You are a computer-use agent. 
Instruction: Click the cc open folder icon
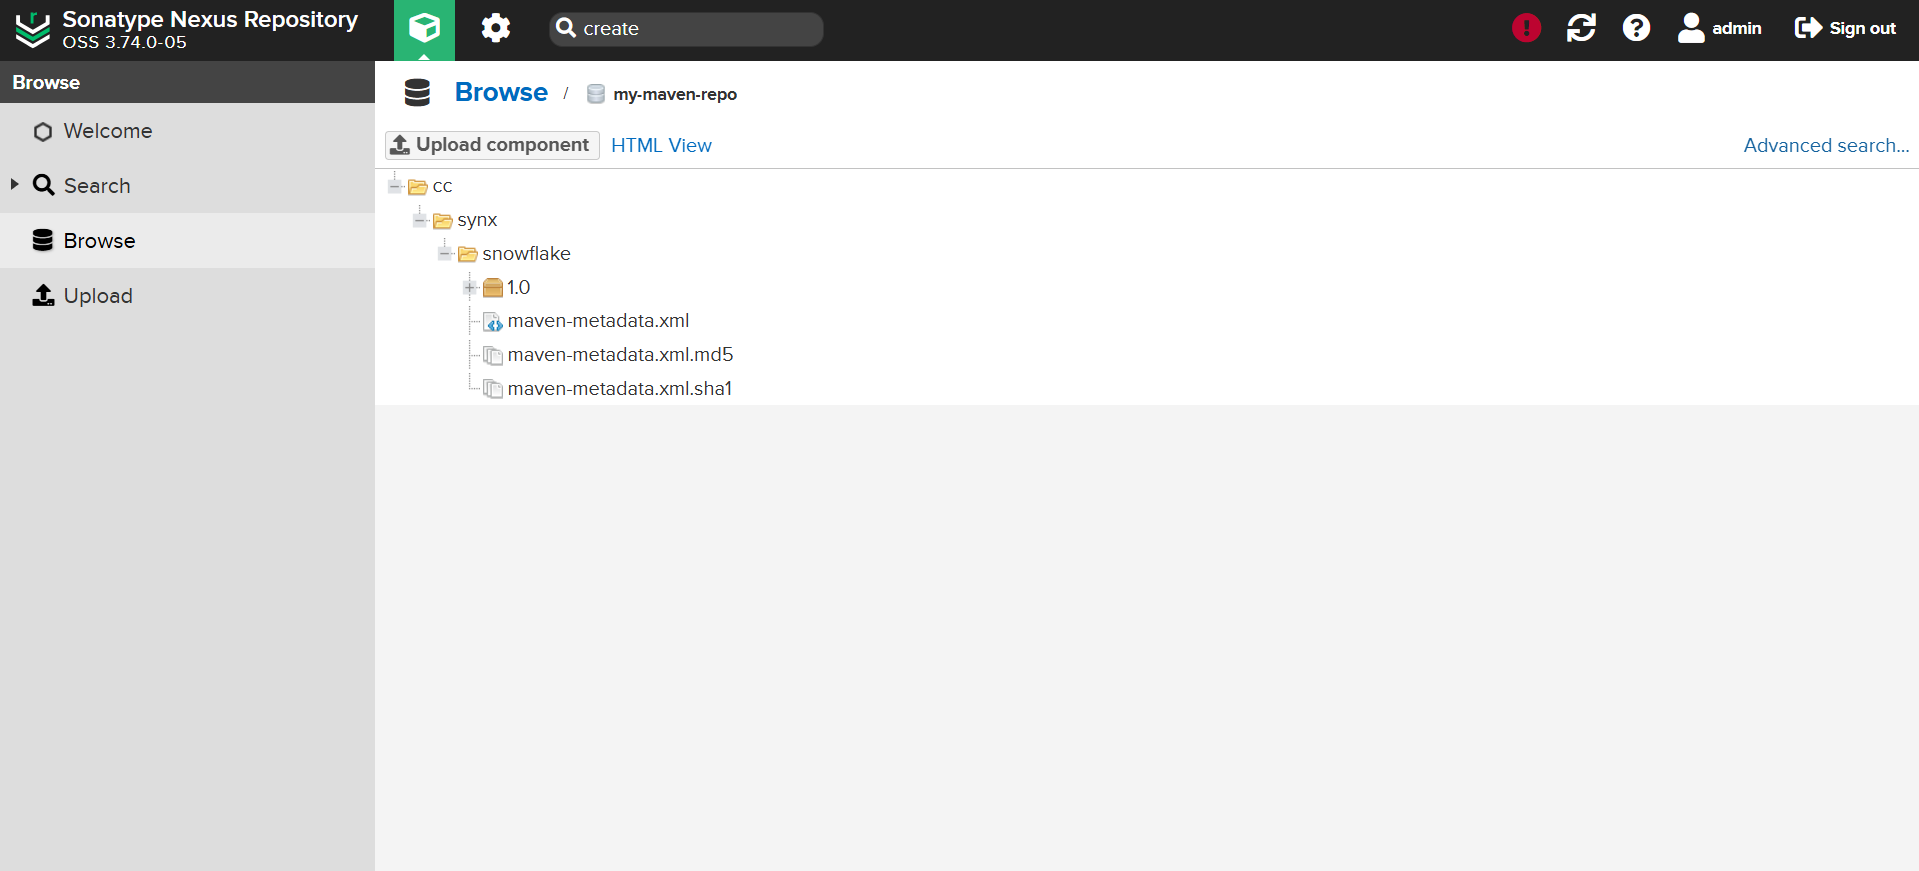[x=418, y=187]
